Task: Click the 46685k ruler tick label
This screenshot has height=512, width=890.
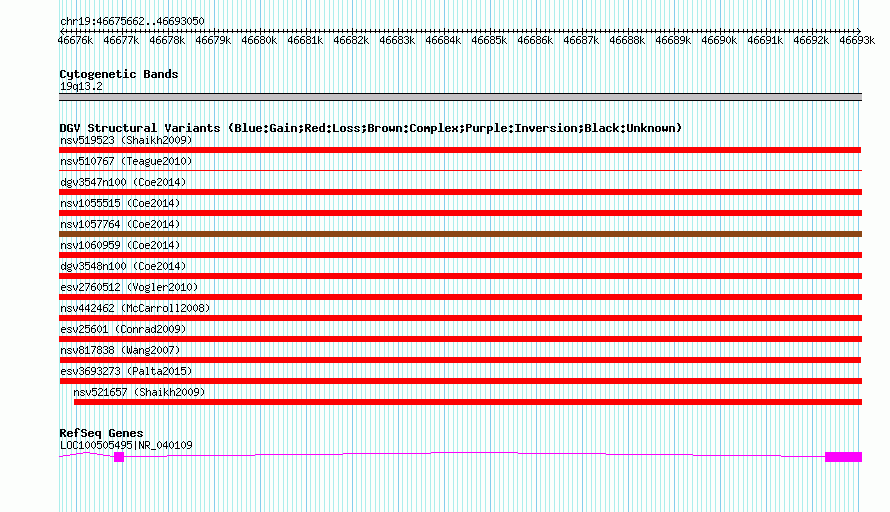Action: [x=489, y=41]
